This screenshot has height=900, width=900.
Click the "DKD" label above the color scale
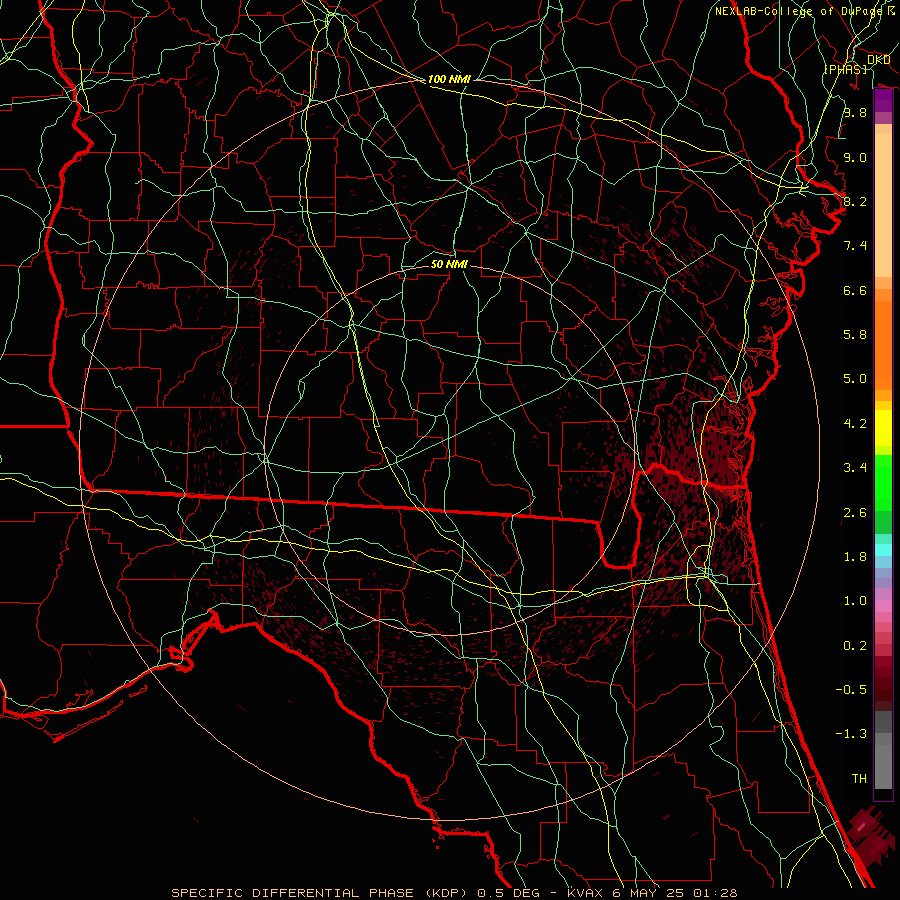pos(878,60)
